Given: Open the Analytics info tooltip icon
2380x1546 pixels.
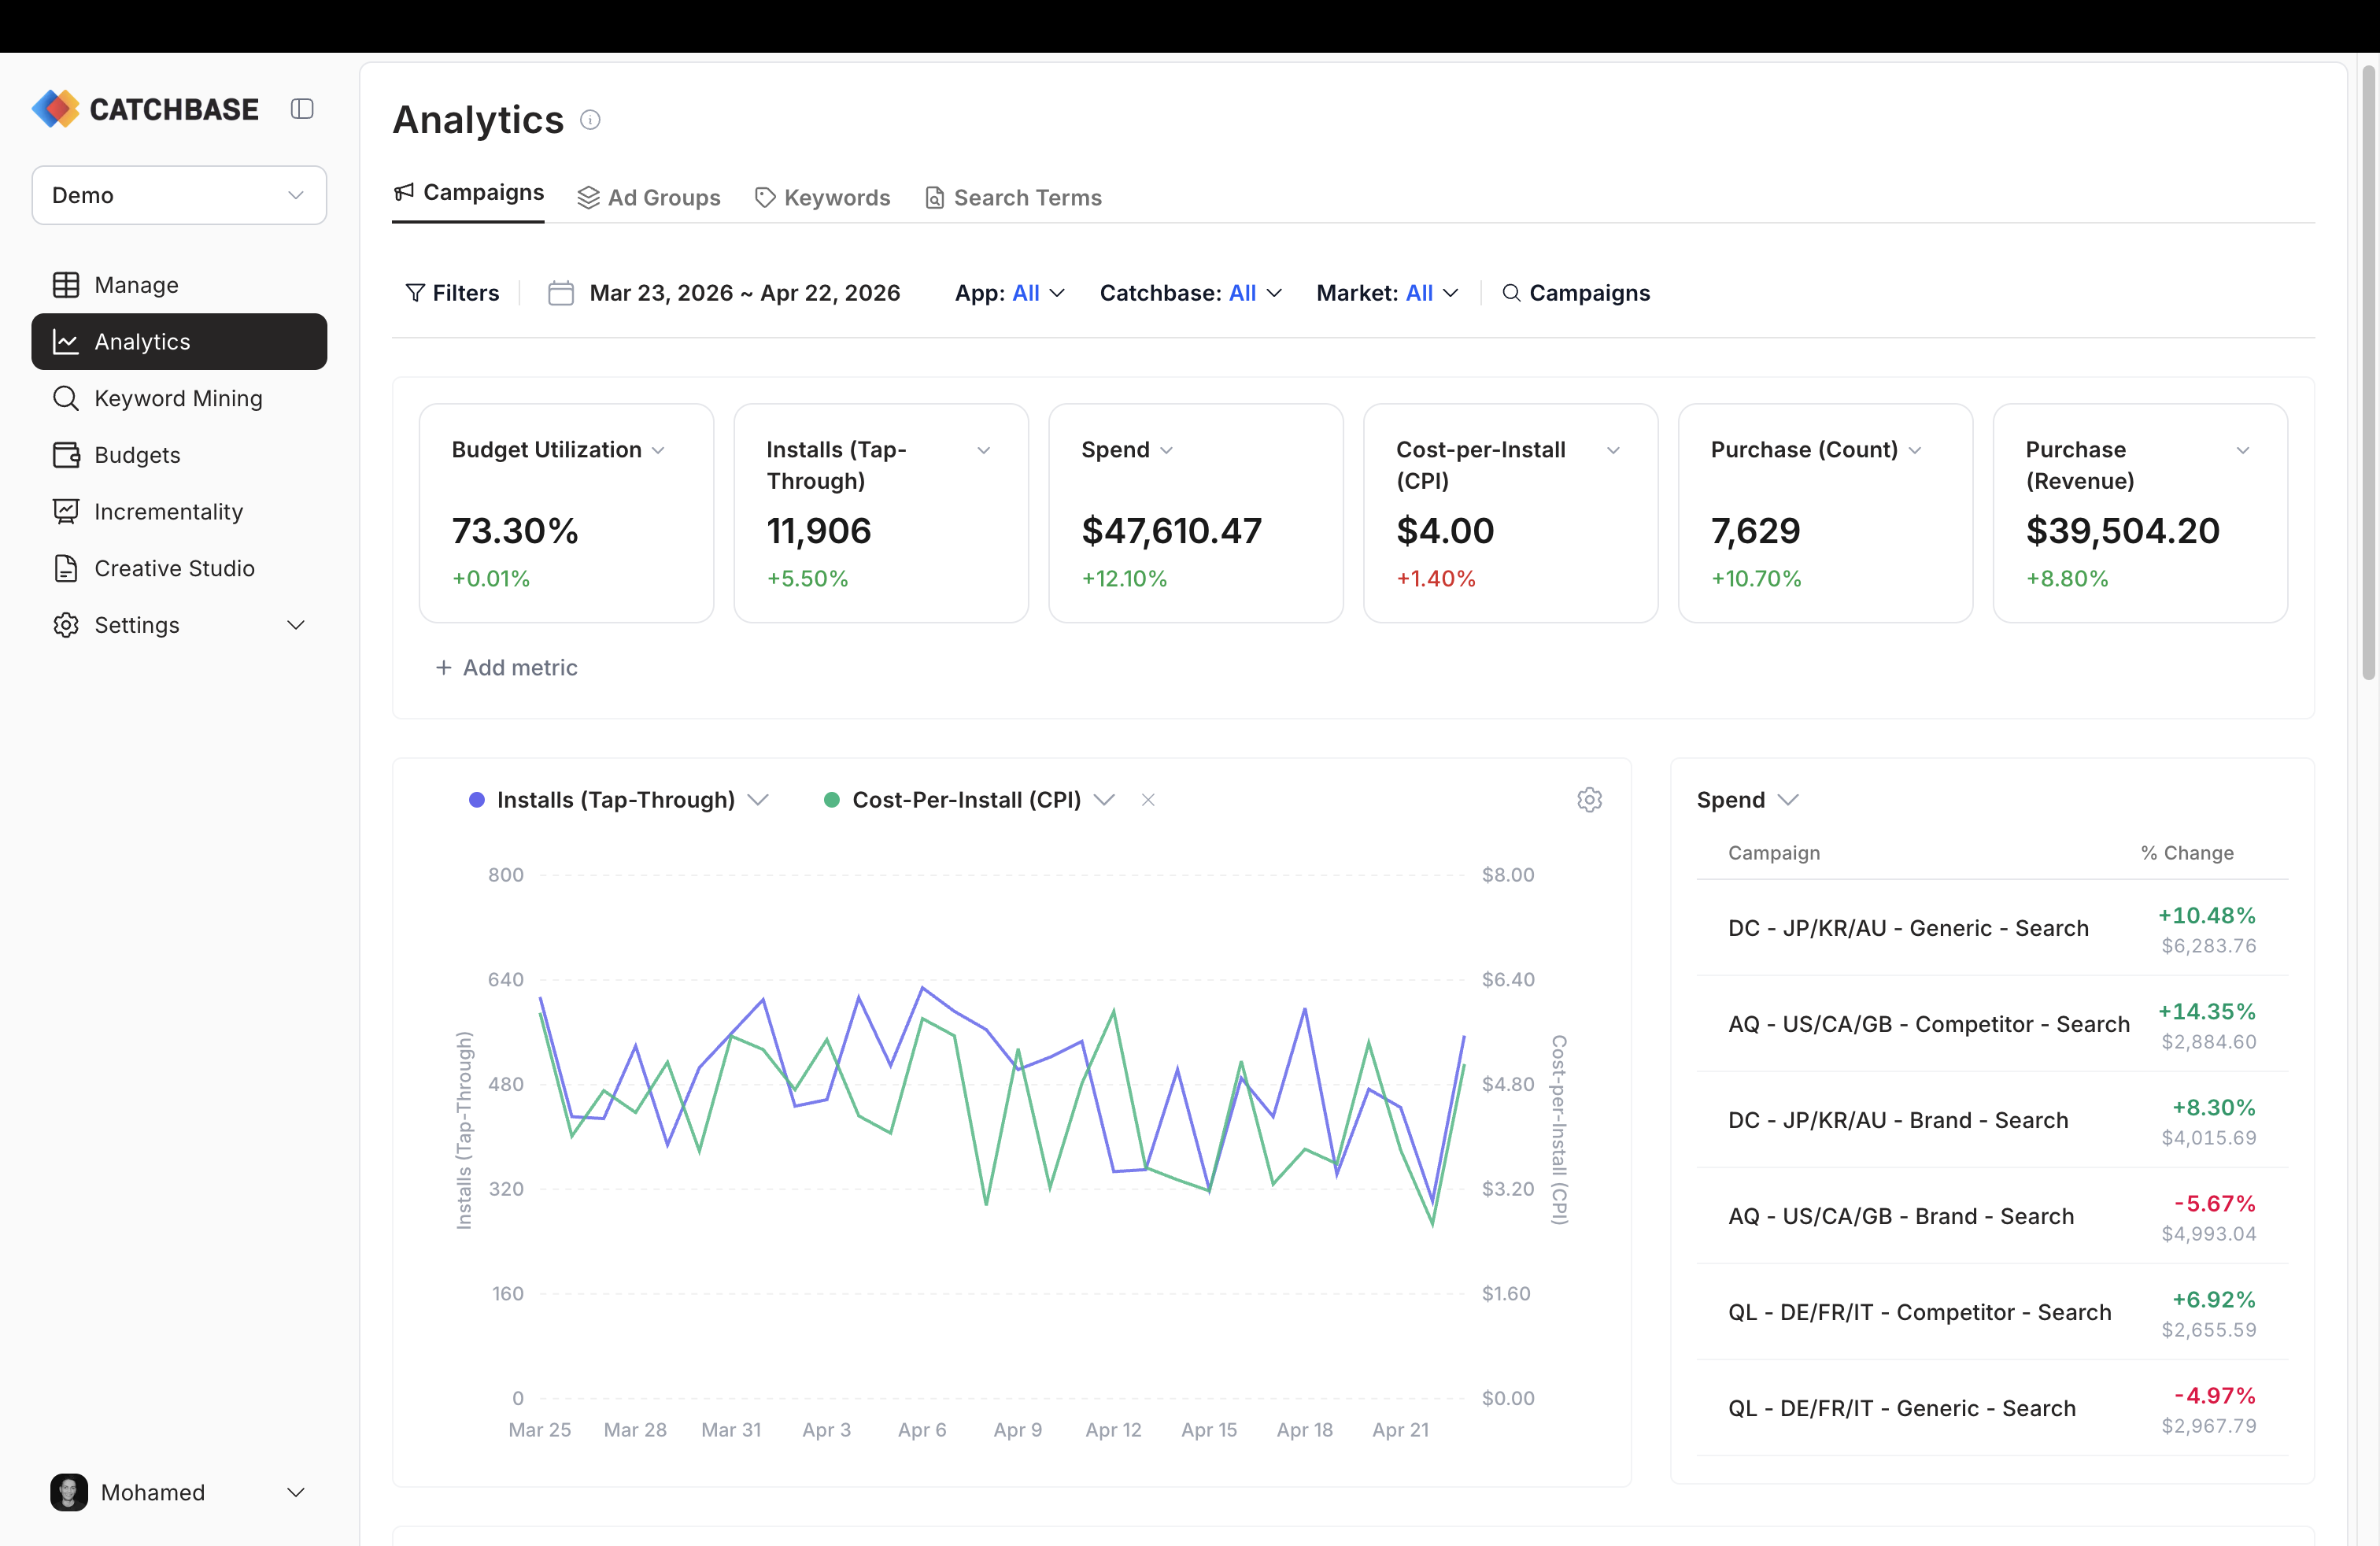Looking at the screenshot, I should coord(590,120).
